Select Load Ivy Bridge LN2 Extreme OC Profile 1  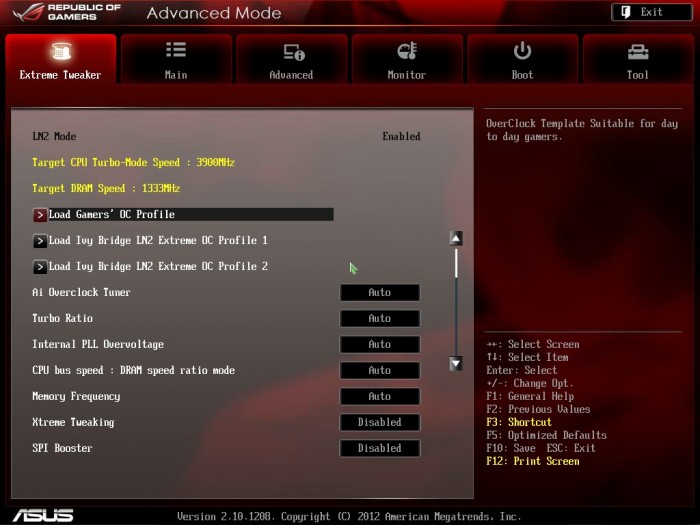150,241
